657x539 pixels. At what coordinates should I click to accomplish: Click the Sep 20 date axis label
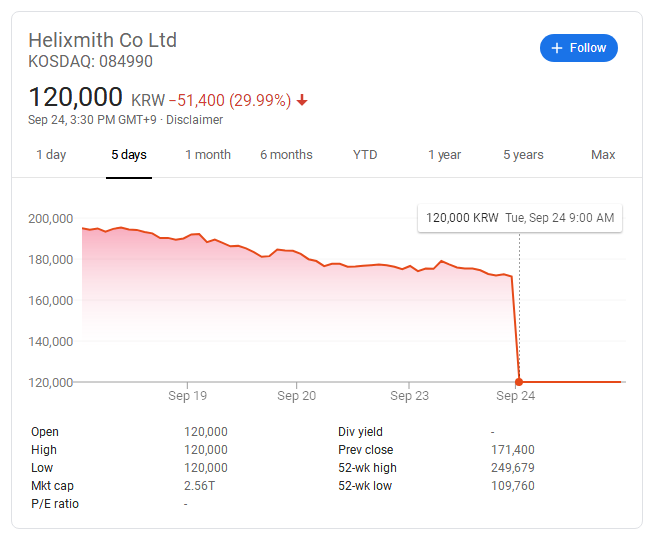pyautogui.click(x=296, y=396)
